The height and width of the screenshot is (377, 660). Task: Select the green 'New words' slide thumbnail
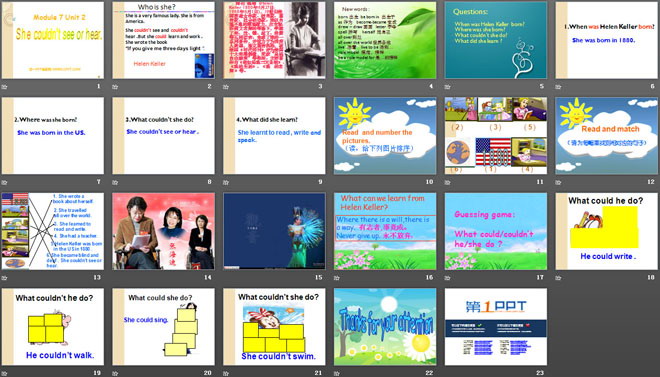tap(385, 40)
